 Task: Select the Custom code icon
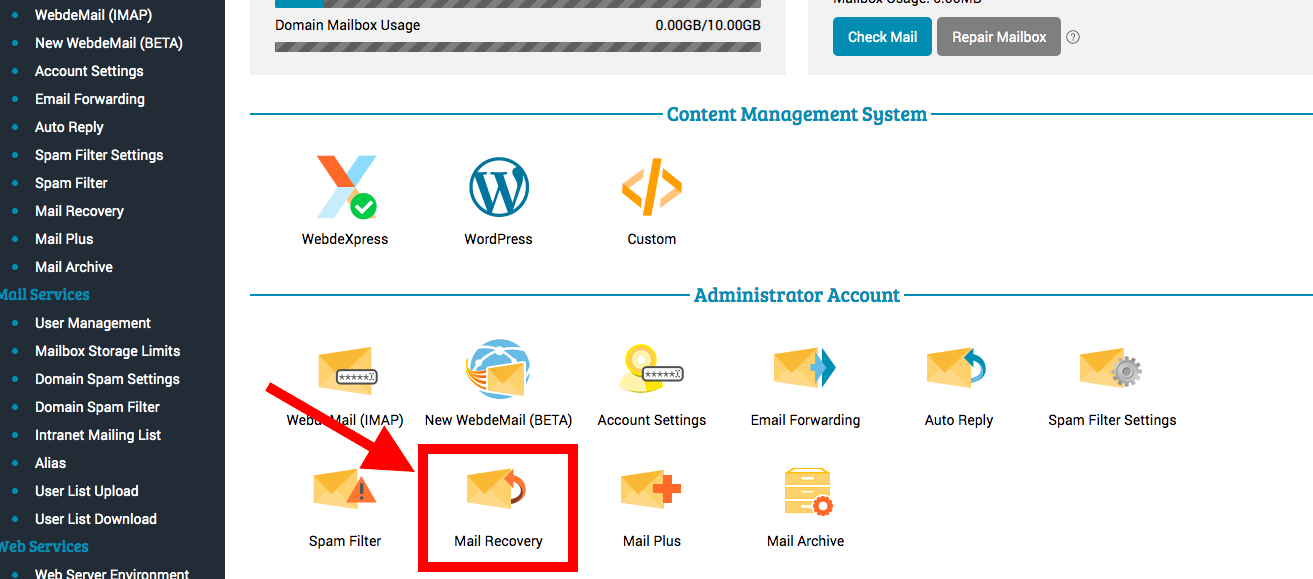(x=651, y=188)
